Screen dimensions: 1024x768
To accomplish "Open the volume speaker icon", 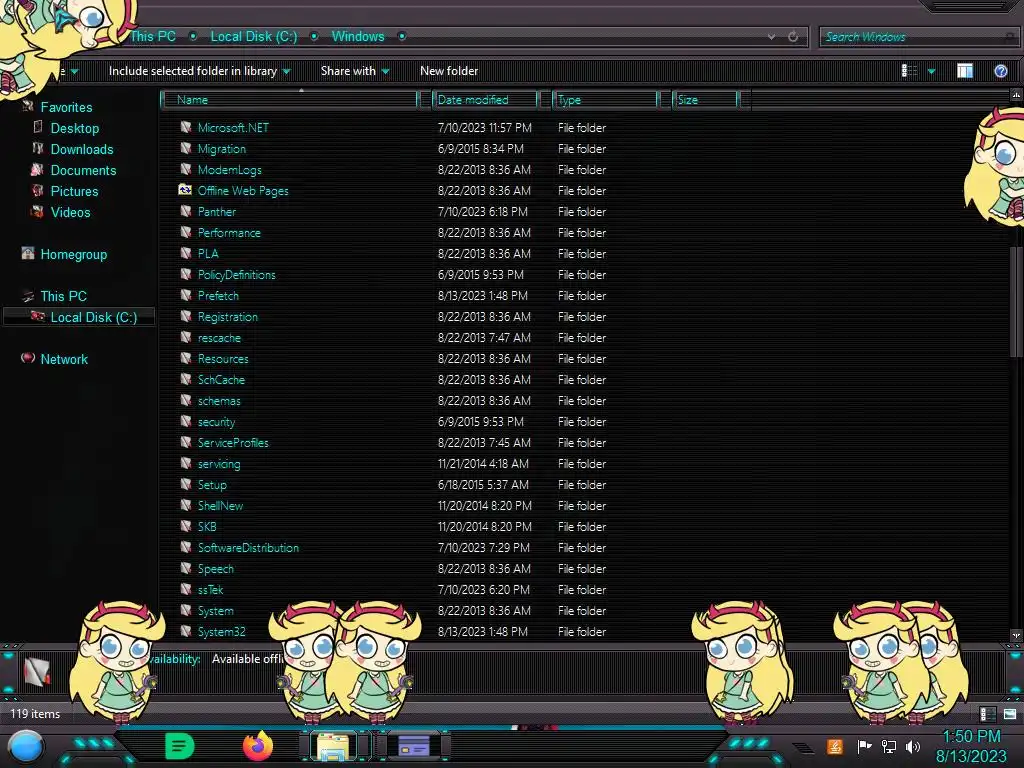I will [913, 746].
